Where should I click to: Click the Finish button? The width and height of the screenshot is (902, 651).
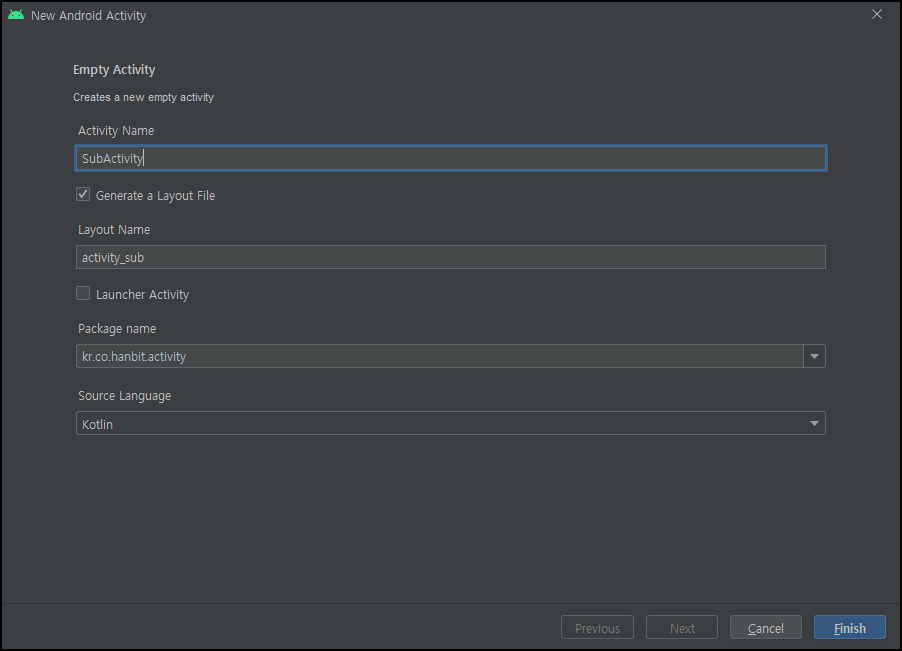point(850,627)
